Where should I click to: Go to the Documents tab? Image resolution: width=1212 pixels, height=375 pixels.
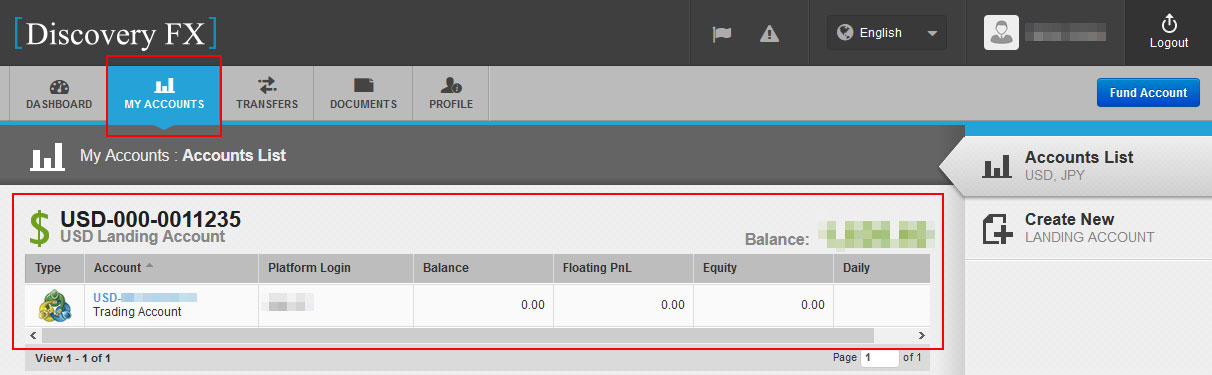click(363, 95)
